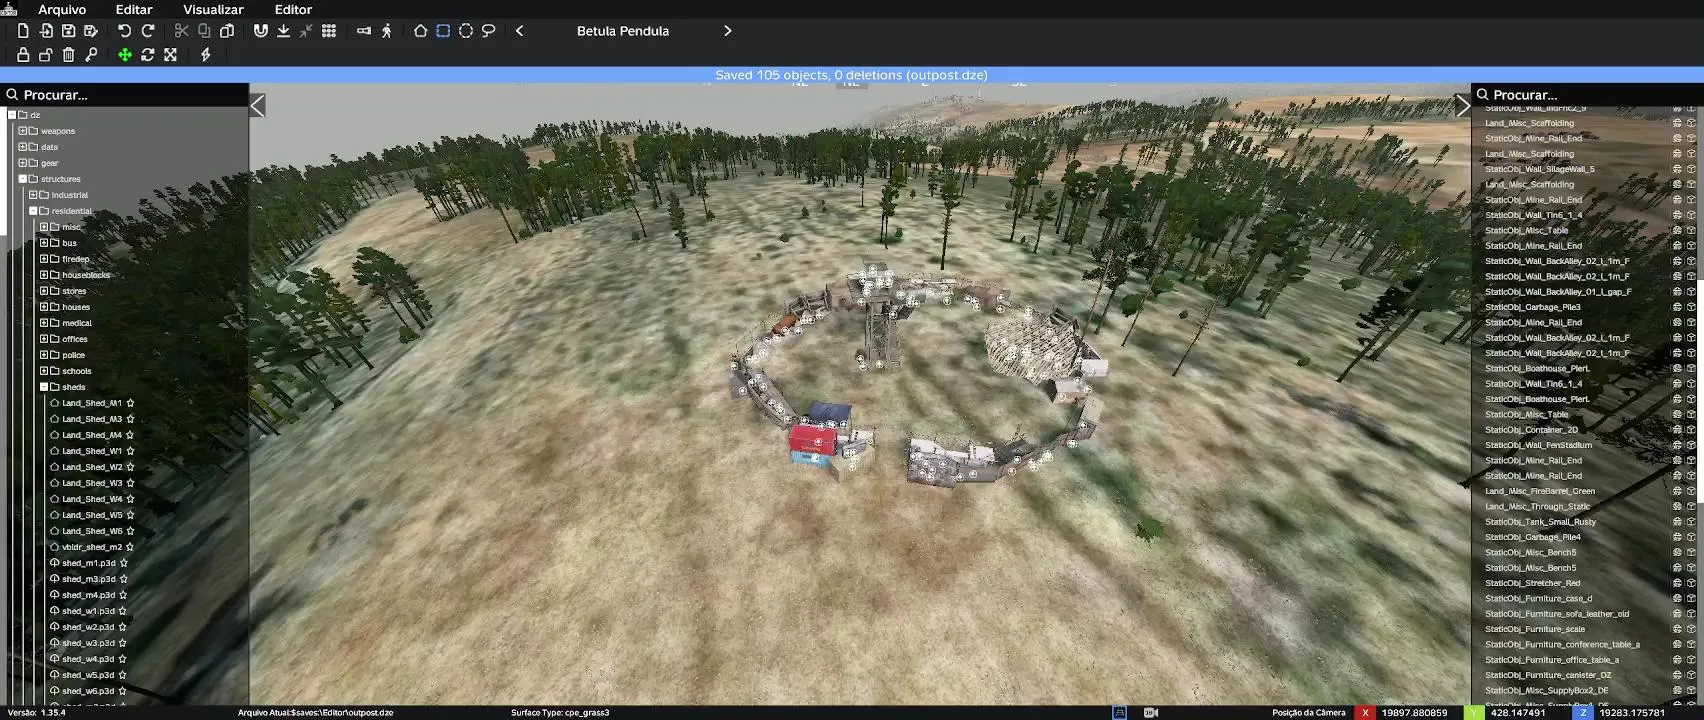Toggle visibility of StaticObj_Stretcher_Red
This screenshot has width=1704, height=720.
pyautogui.click(x=1677, y=583)
